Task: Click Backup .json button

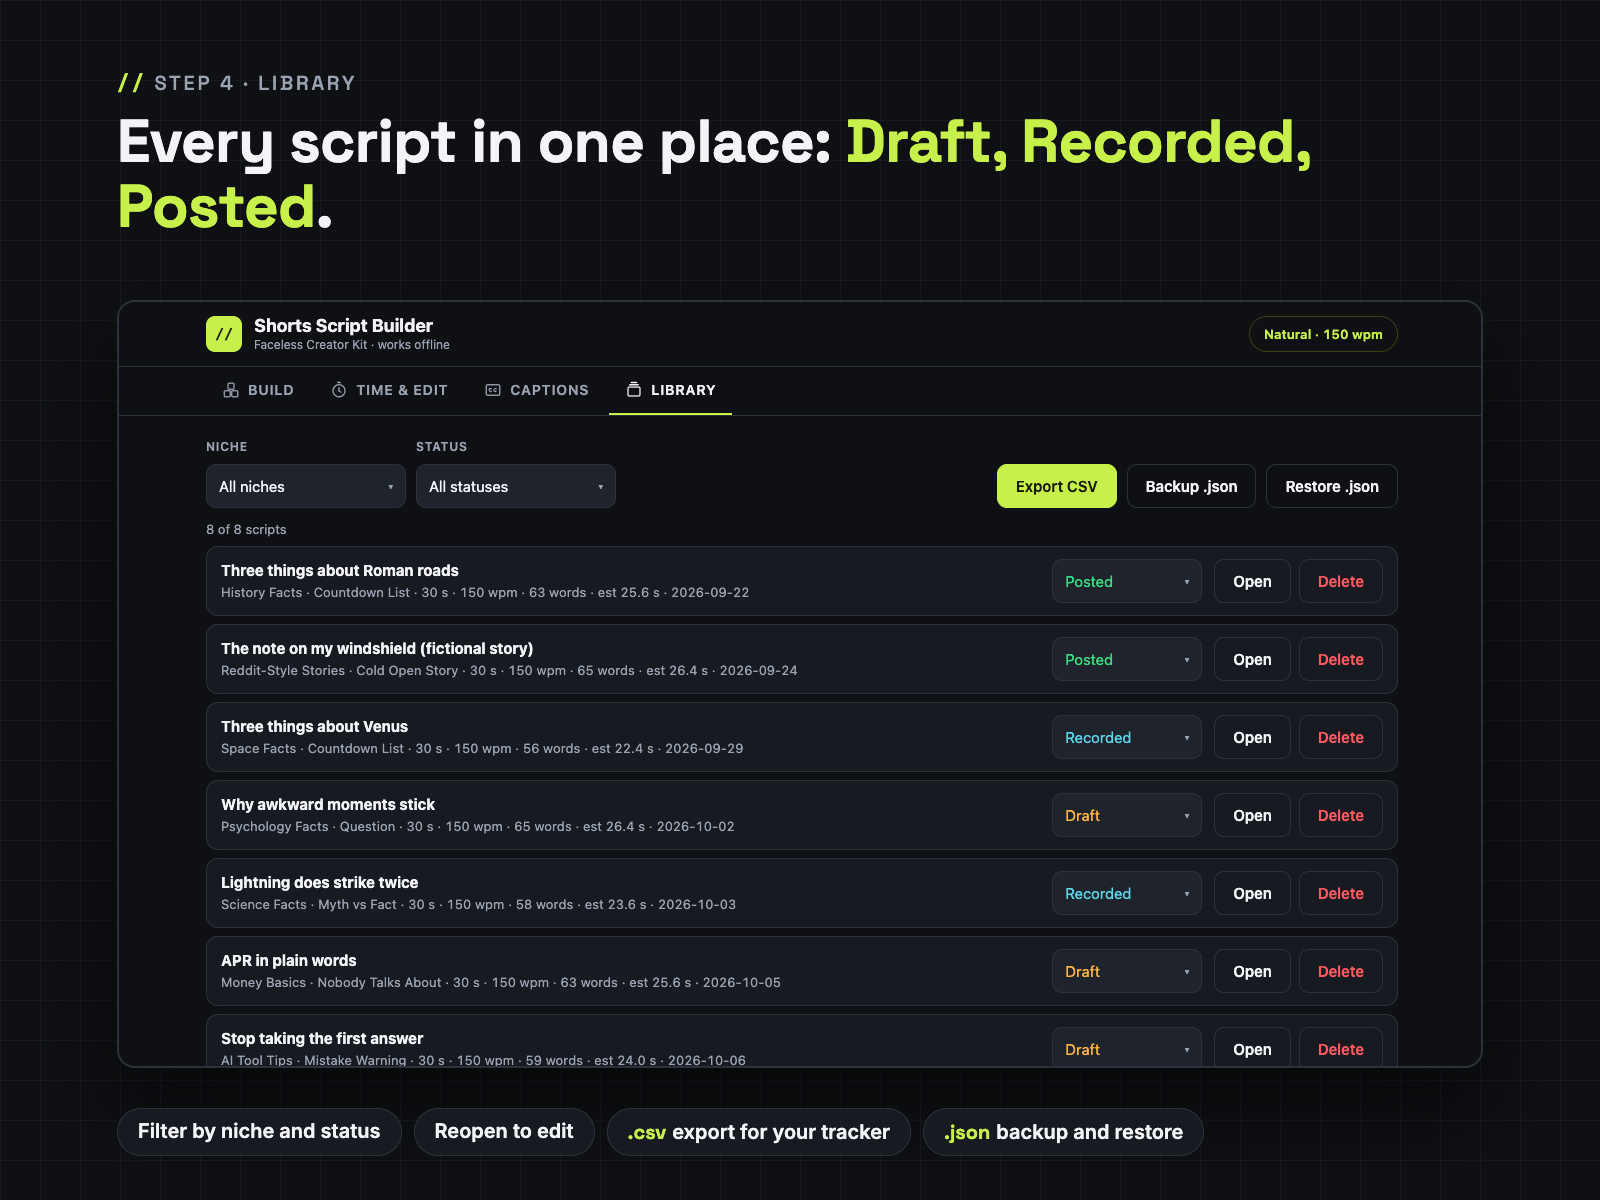Action: (x=1191, y=486)
